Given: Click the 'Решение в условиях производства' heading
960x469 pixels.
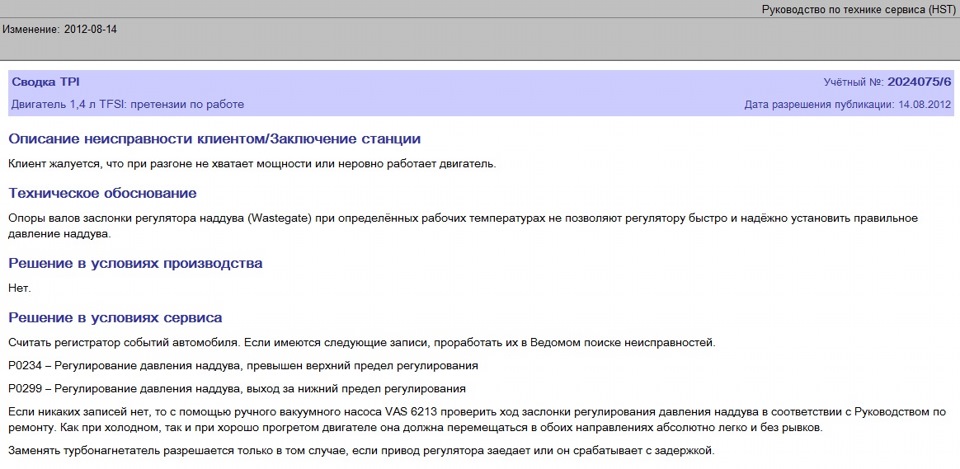Looking at the screenshot, I should [135, 263].
